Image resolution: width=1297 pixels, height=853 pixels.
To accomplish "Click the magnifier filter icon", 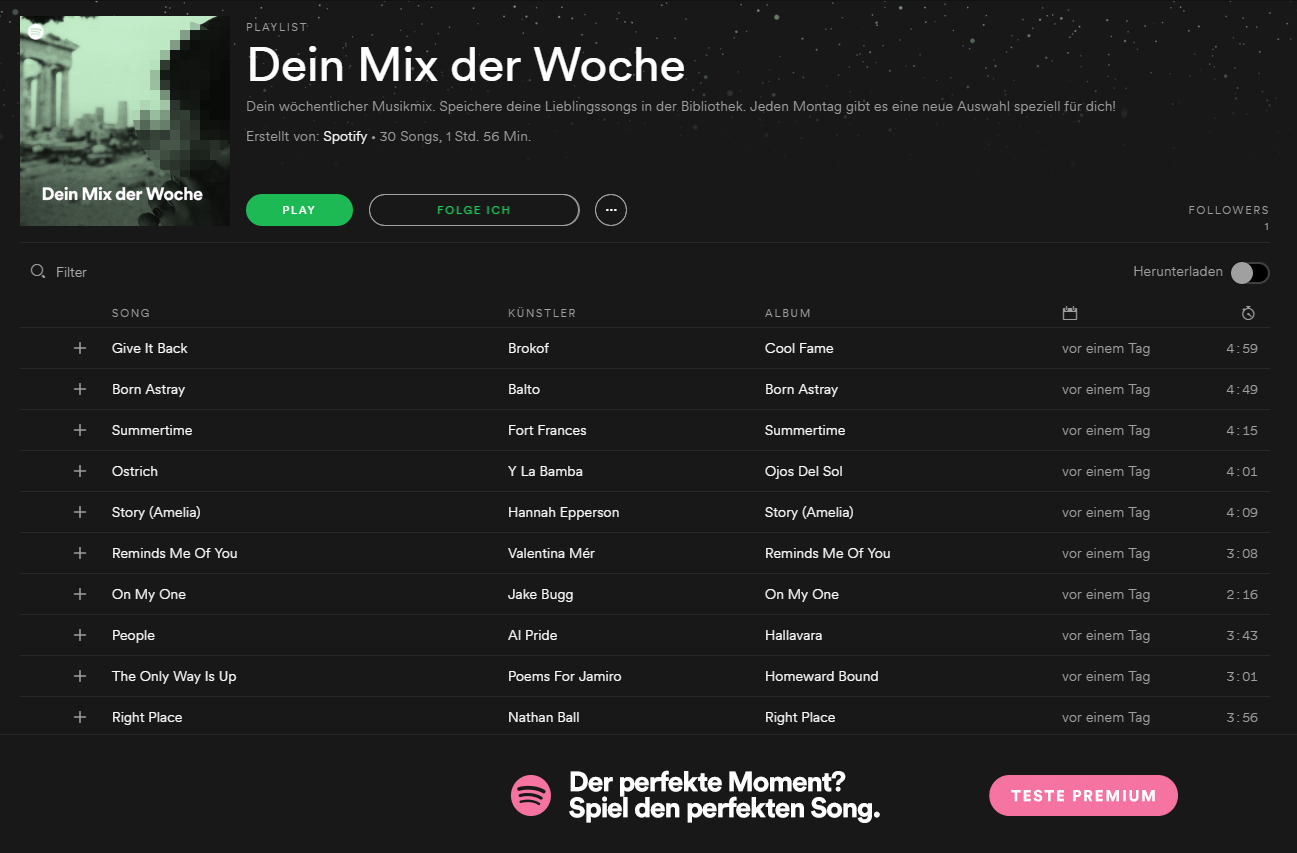I will pyautogui.click(x=38, y=271).
